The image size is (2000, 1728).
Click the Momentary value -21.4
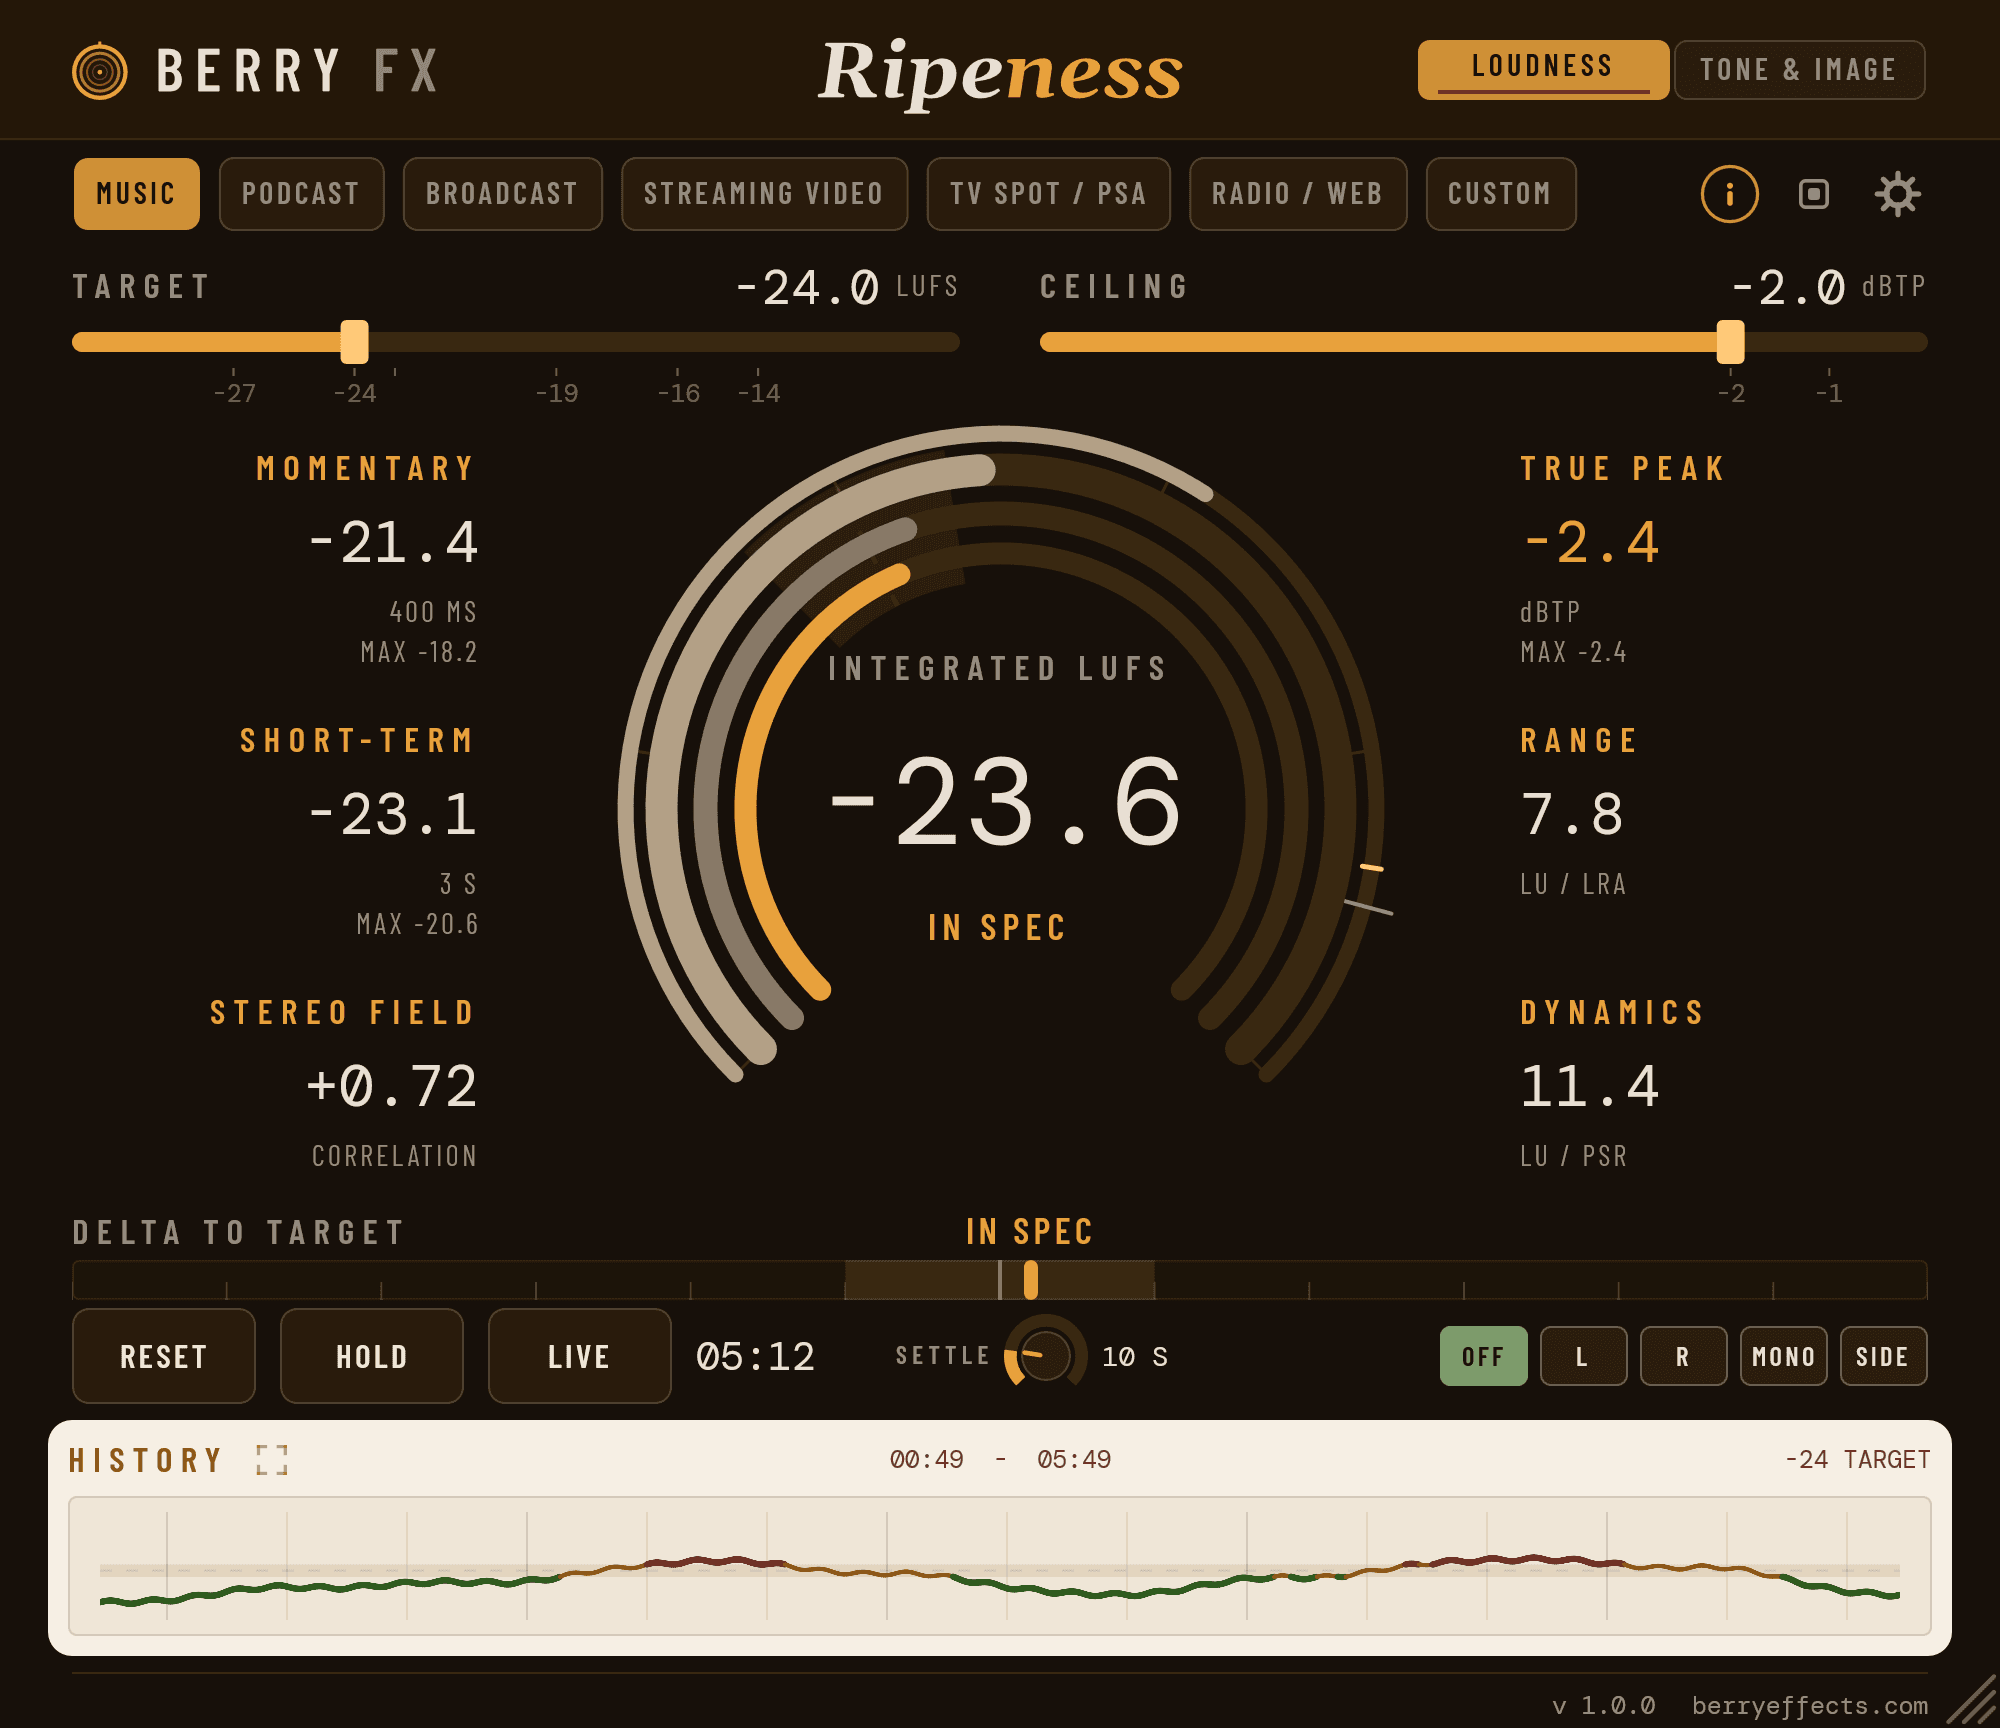[393, 543]
